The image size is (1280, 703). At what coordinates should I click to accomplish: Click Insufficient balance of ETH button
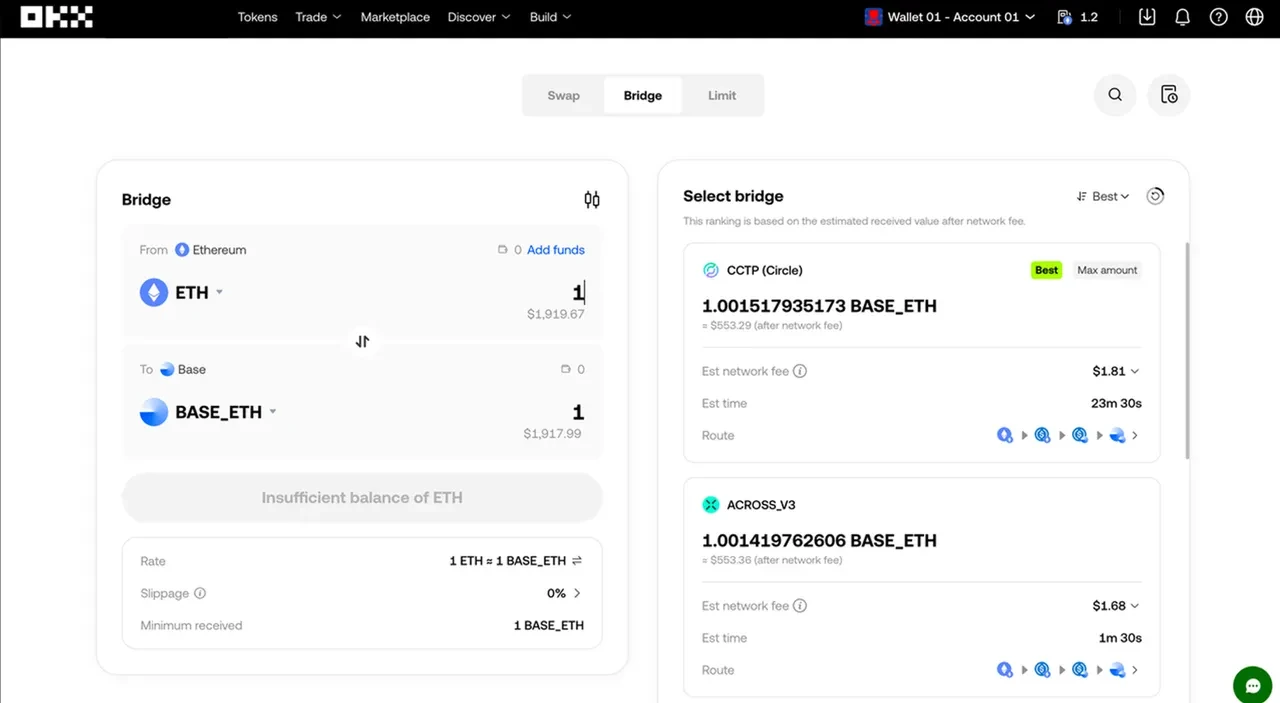(362, 497)
